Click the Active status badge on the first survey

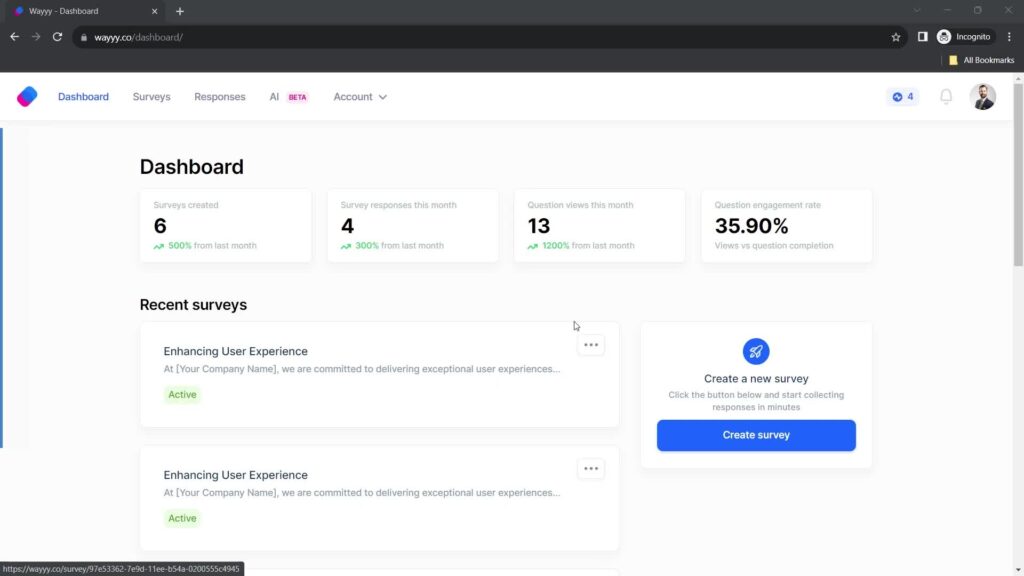point(182,394)
